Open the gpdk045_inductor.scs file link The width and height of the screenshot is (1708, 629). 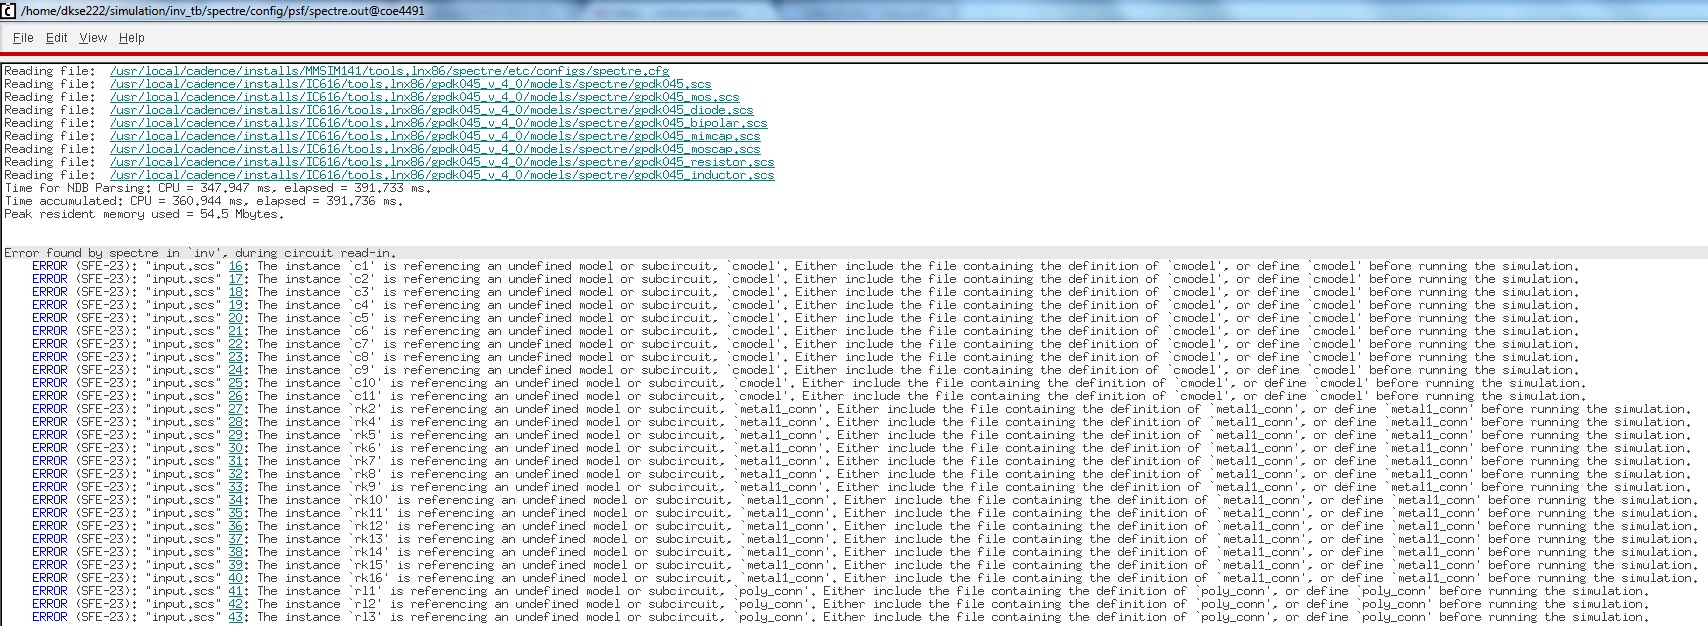click(x=442, y=175)
